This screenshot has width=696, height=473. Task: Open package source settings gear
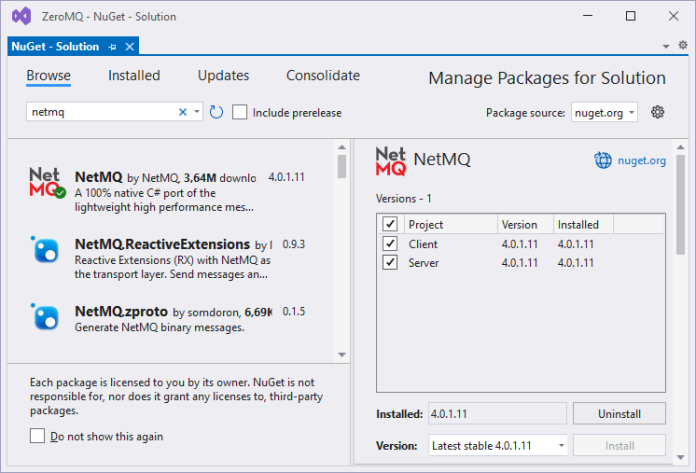point(657,112)
